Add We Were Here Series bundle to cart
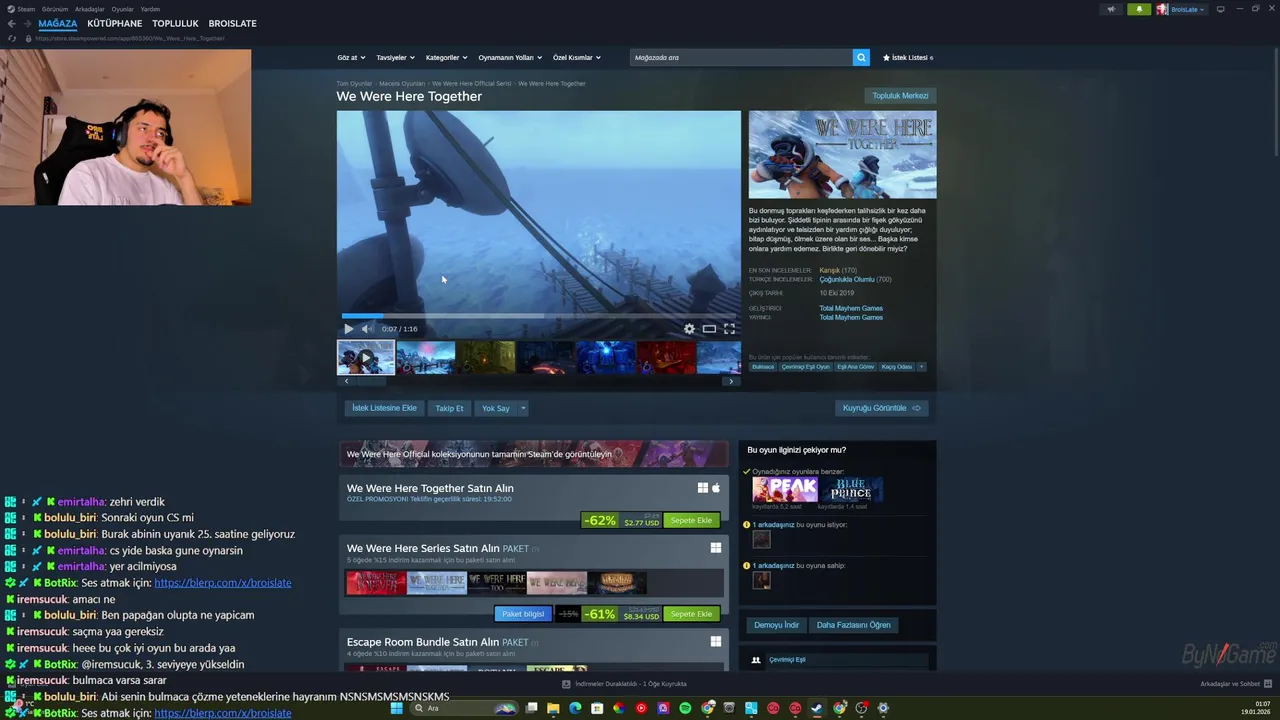Viewport: 1280px width, 720px height. point(691,614)
